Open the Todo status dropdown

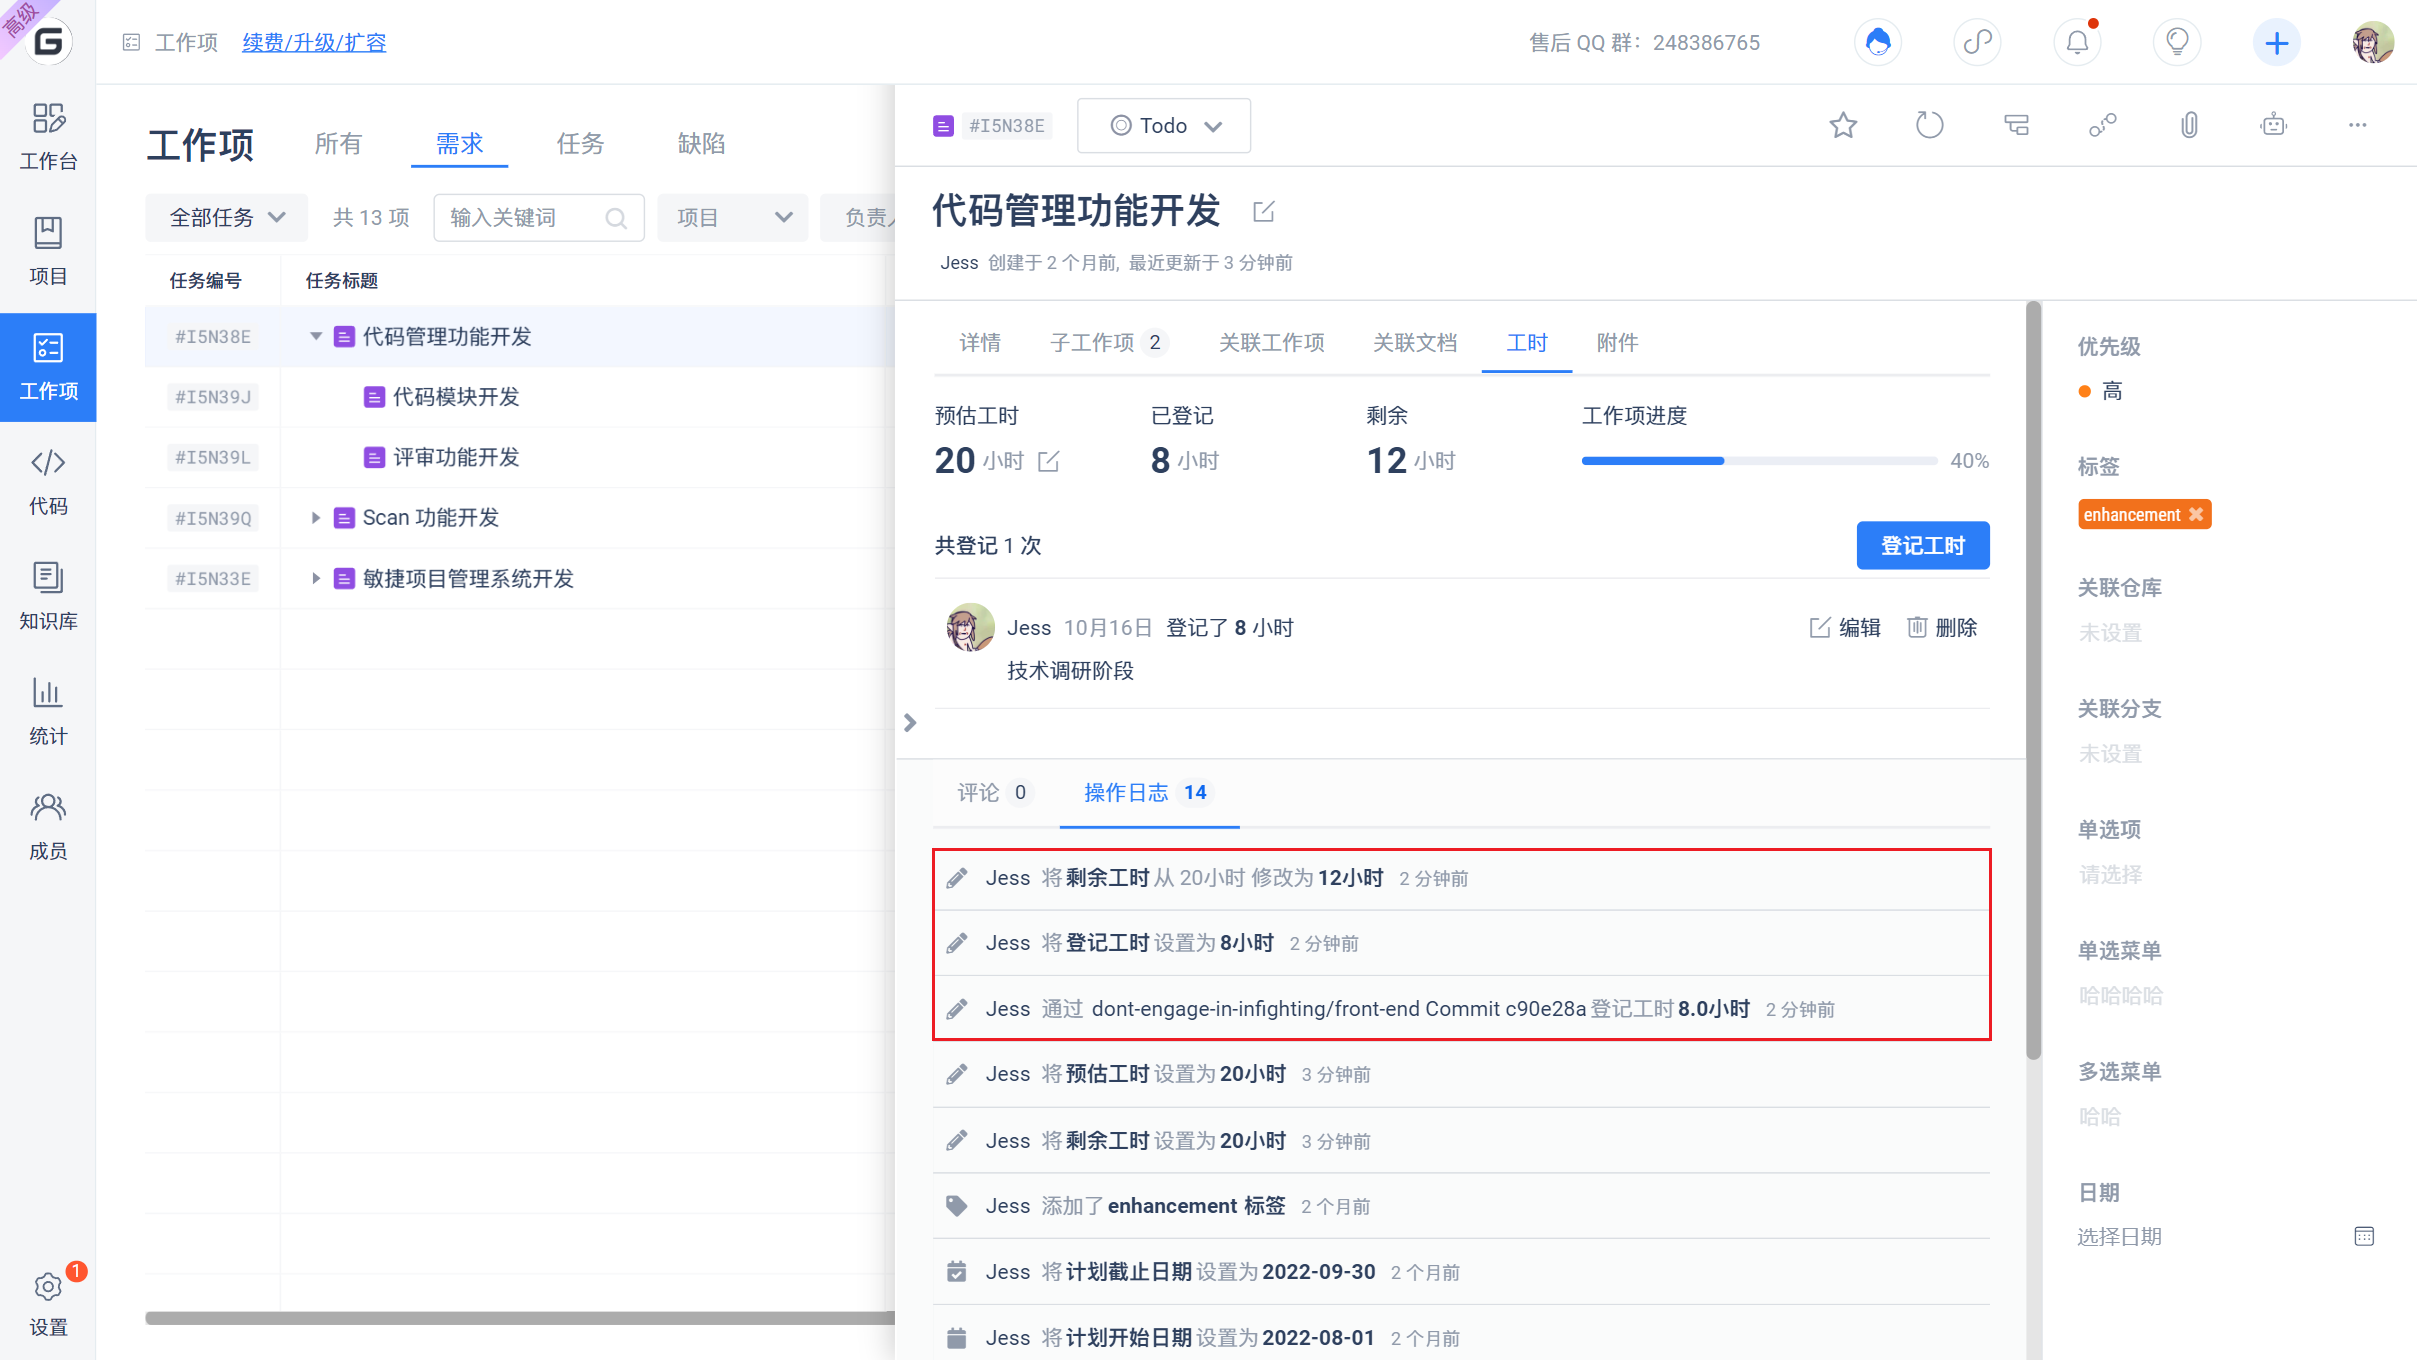point(1164,125)
